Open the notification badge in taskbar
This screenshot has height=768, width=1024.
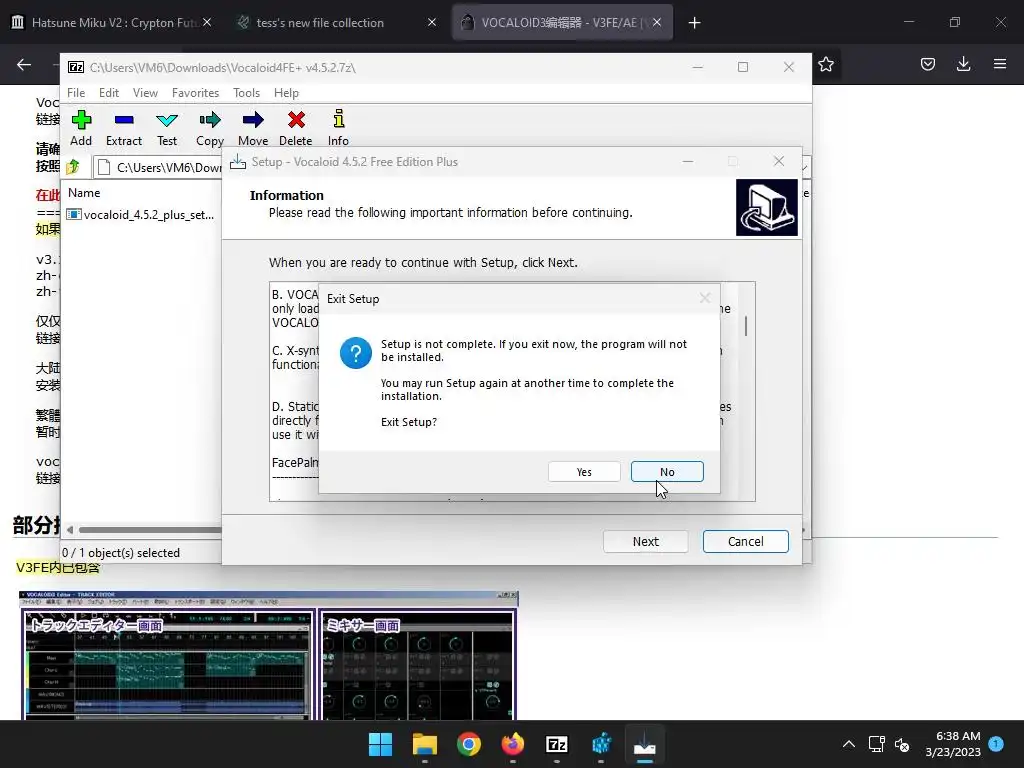tap(996, 743)
